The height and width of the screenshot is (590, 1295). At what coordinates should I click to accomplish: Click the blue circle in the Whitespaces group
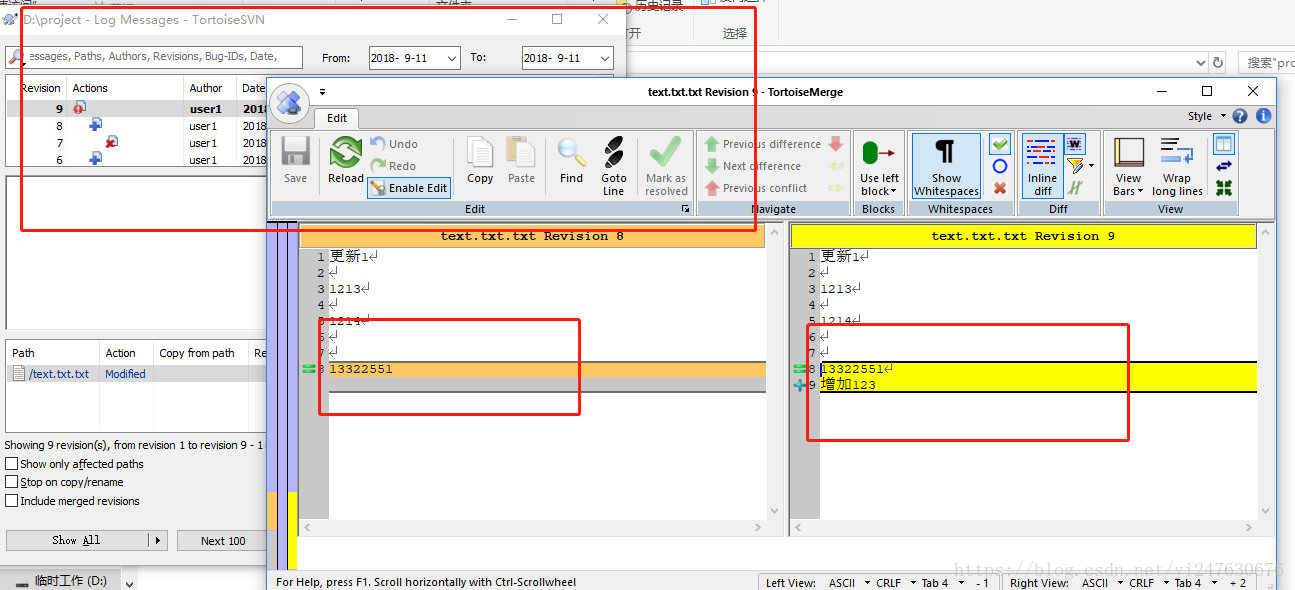(x=1000, y=166)
